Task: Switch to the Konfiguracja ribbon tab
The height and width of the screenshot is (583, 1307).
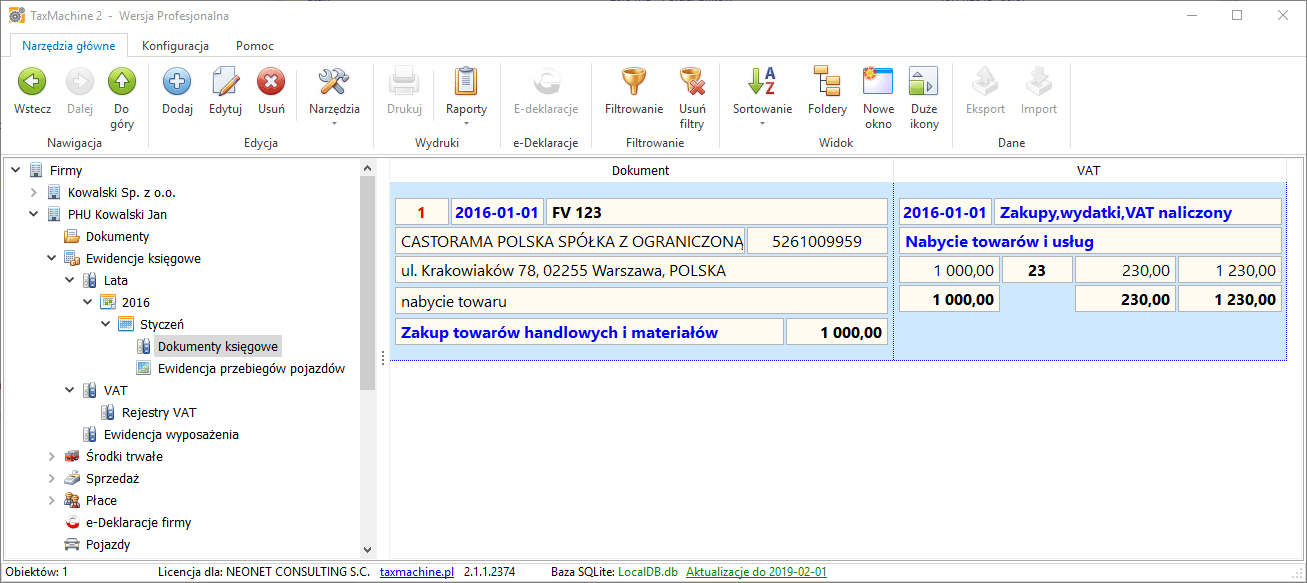Action: [175, 46]
